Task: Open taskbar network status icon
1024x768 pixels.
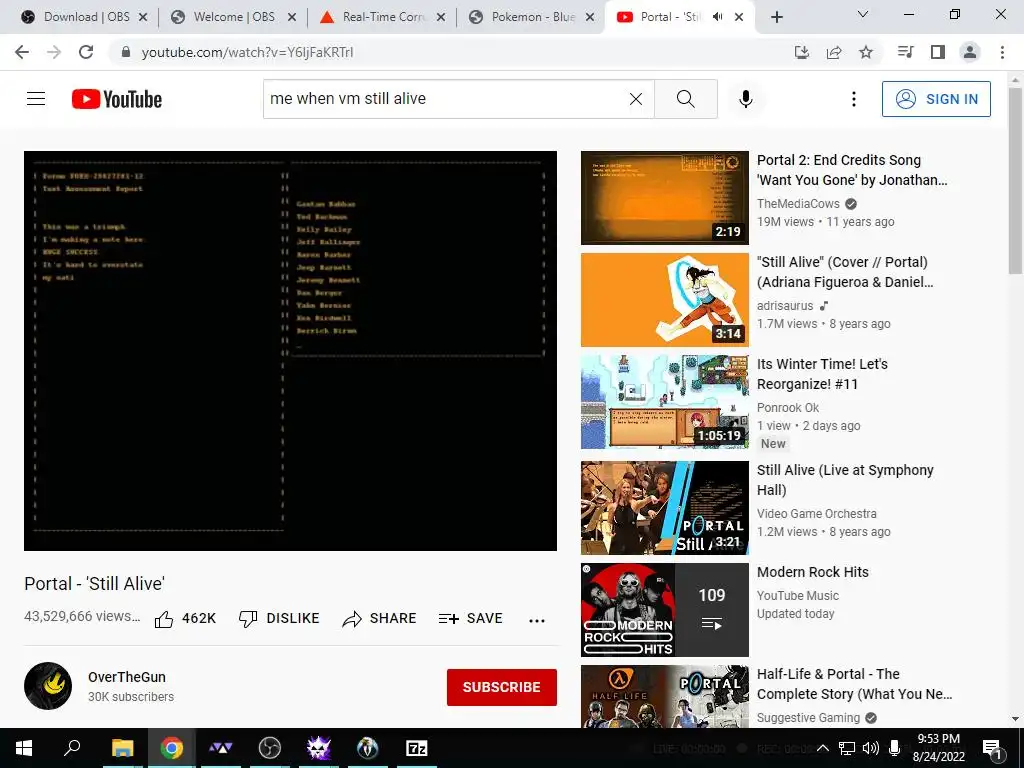Action: [x=847, y=748]
